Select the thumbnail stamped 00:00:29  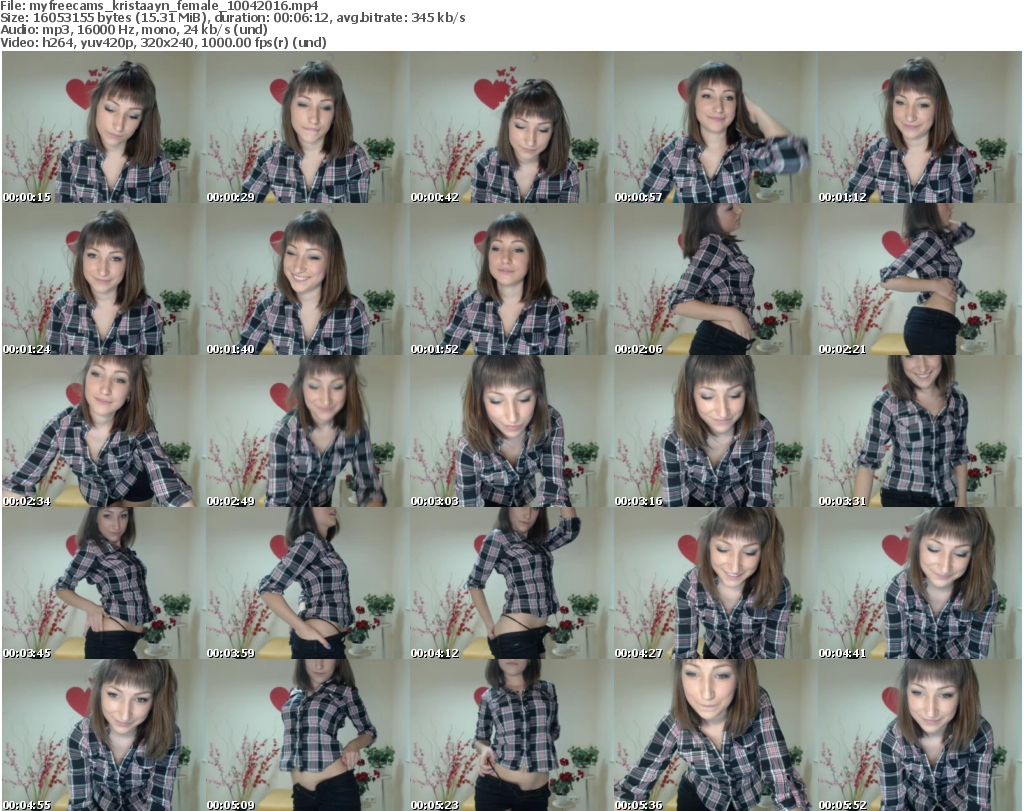click(x=307, y=127)
